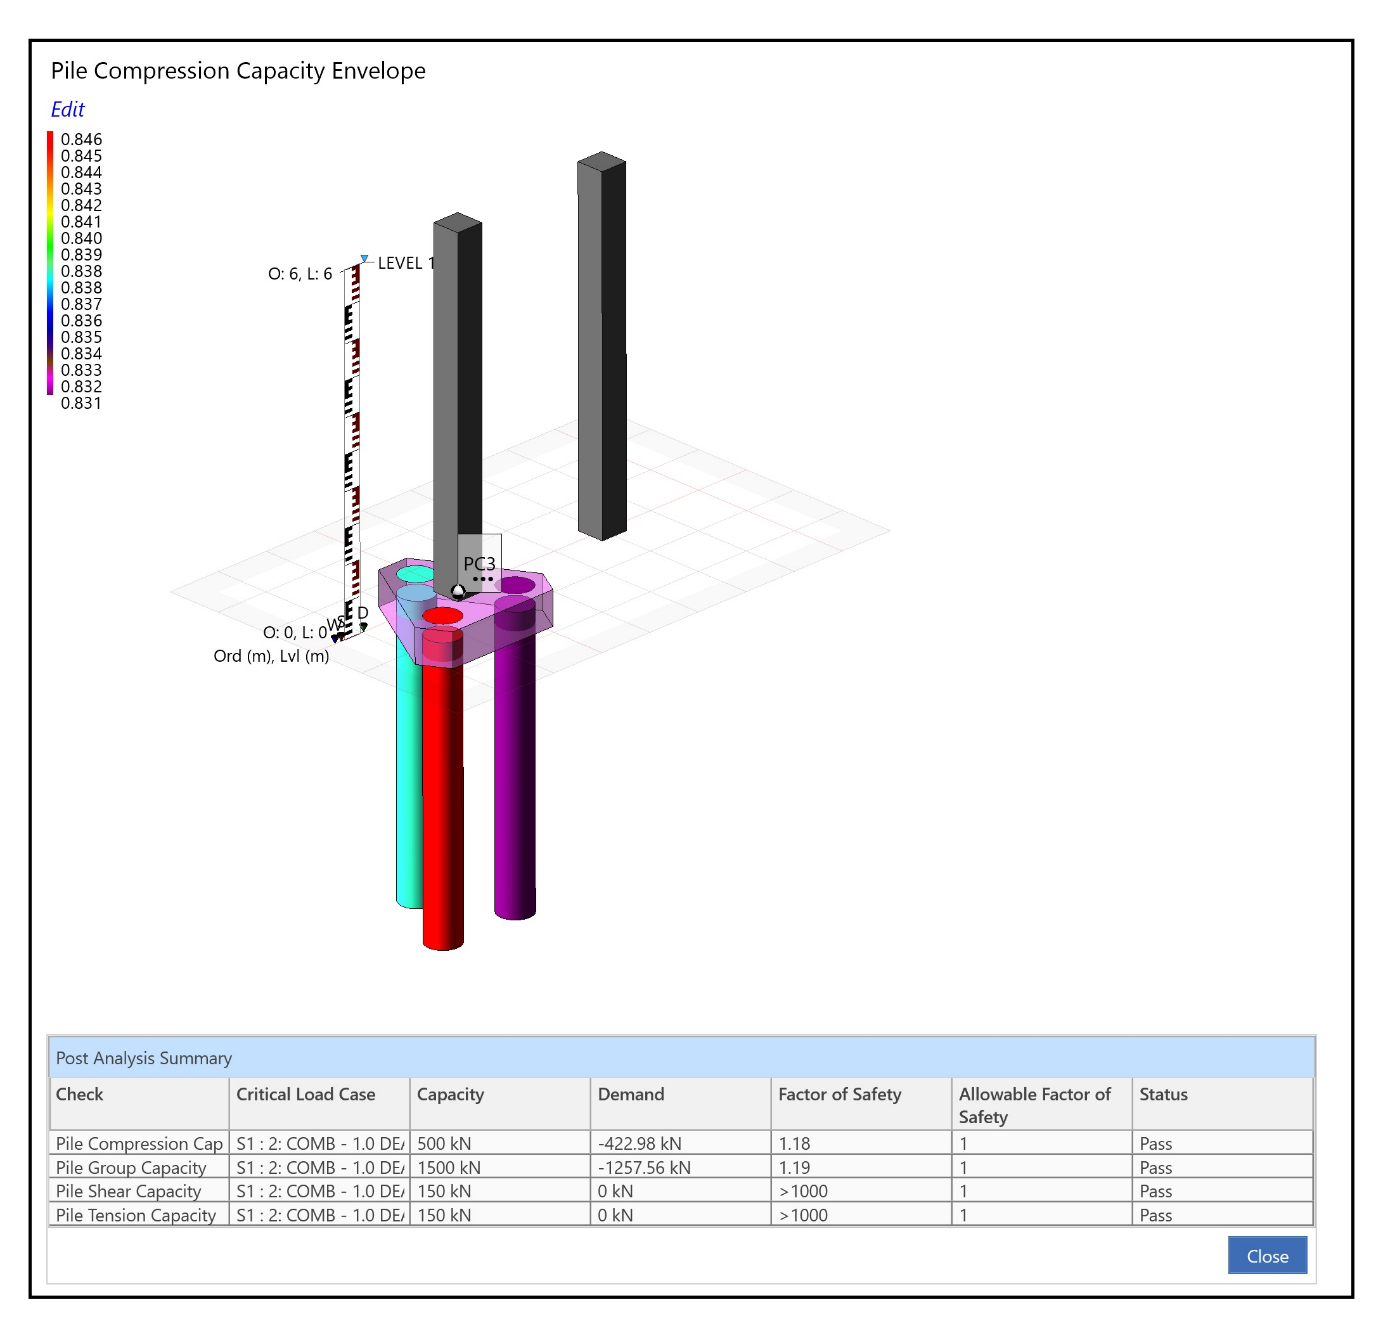Click the color legend gradient bar

(50, 263)
